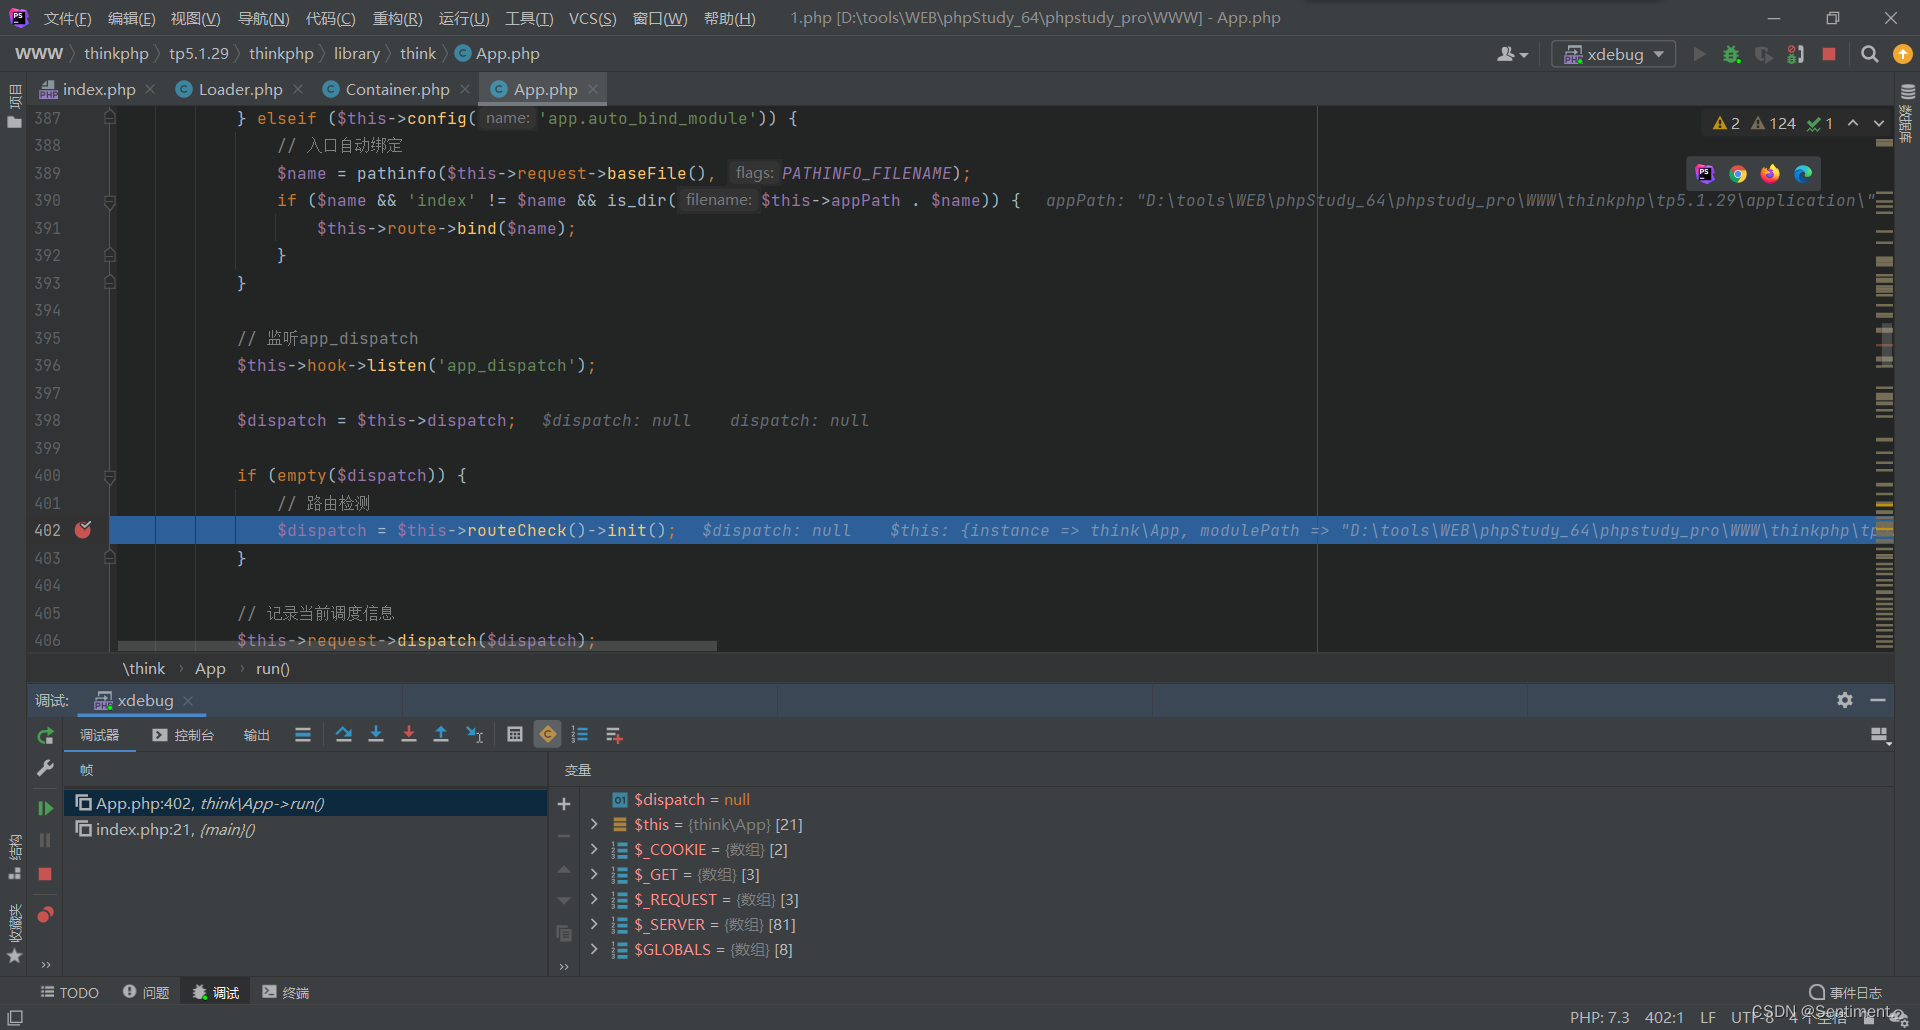The height and width of the screenshot is (1030, 1920).
Task: Open the 运行(U) menu
Action: pos(464,18)
